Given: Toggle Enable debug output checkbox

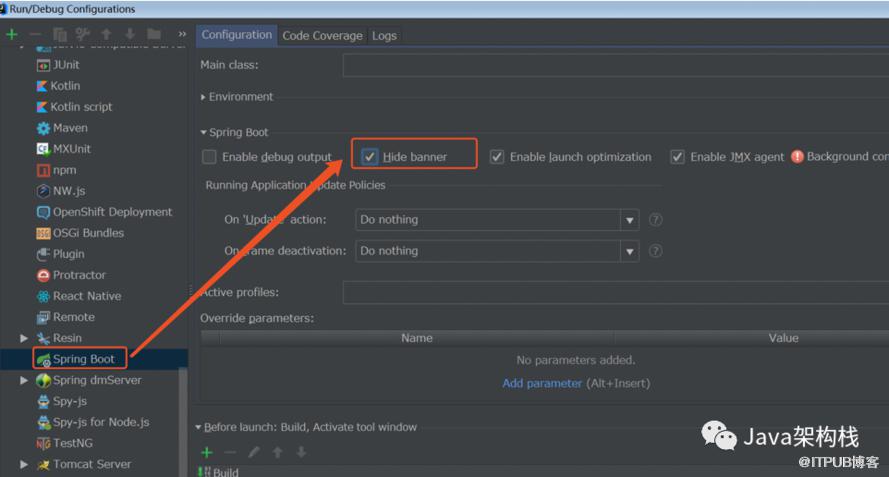Looking at the screenshot, I should tap(209, 157).
